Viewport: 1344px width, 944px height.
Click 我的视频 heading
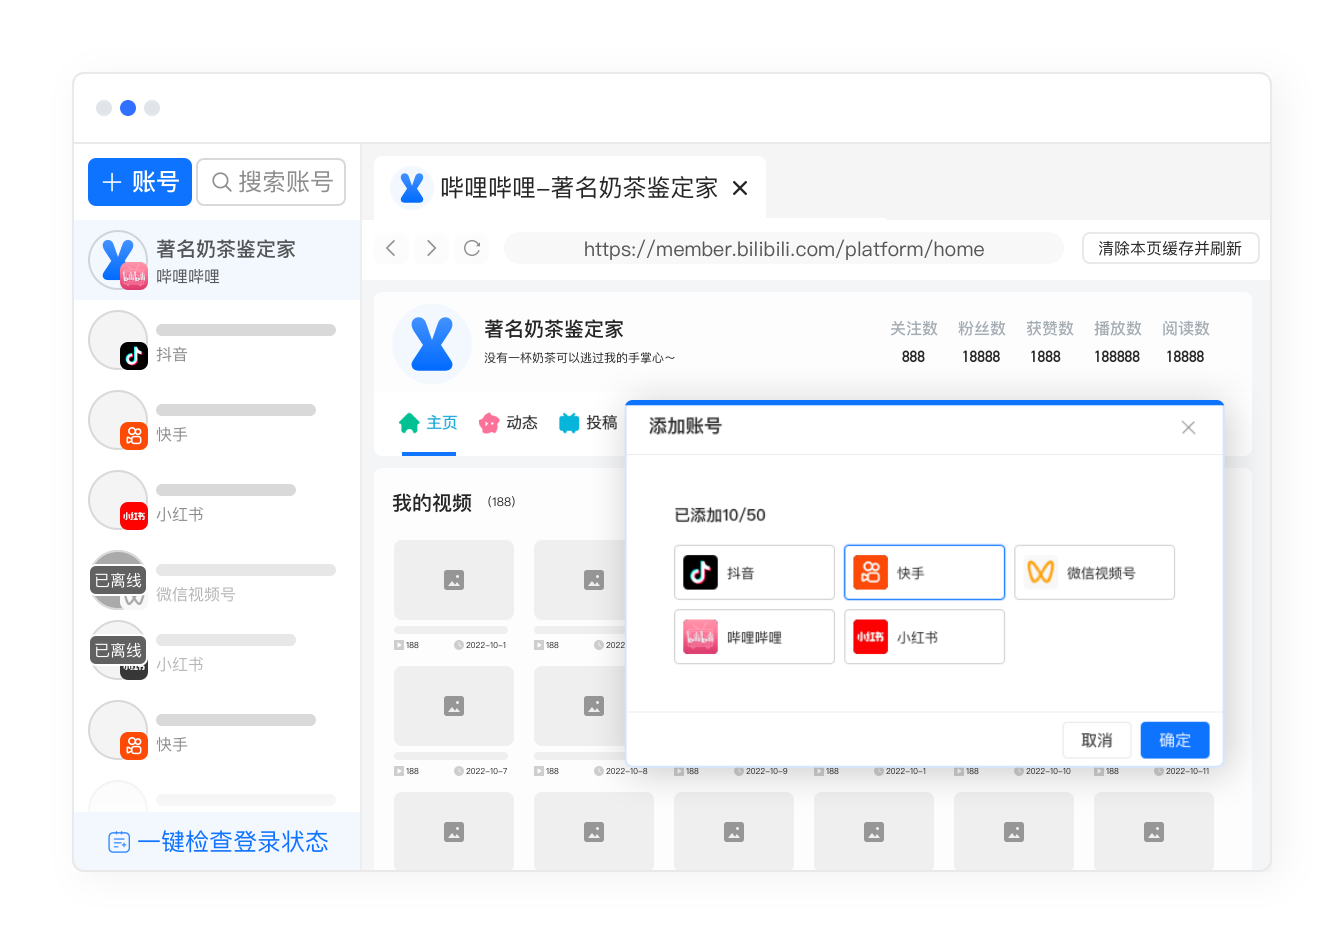432,503
